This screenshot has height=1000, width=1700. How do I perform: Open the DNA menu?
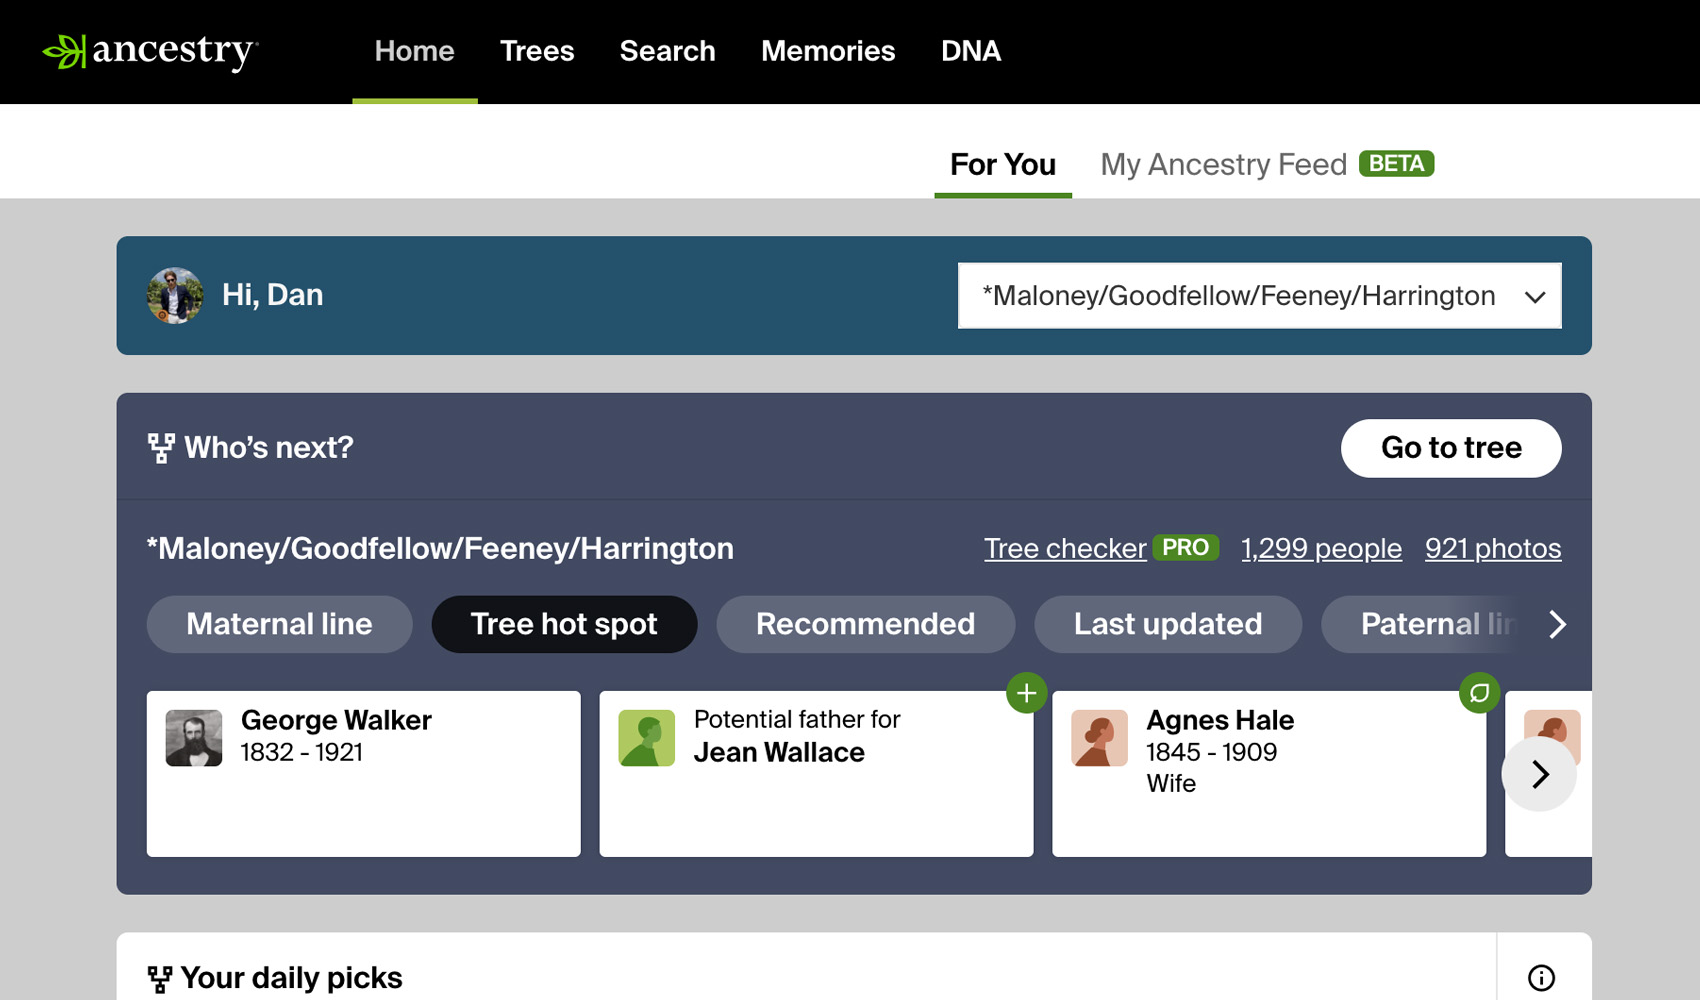pyautogui.click(x=971, y=51)
